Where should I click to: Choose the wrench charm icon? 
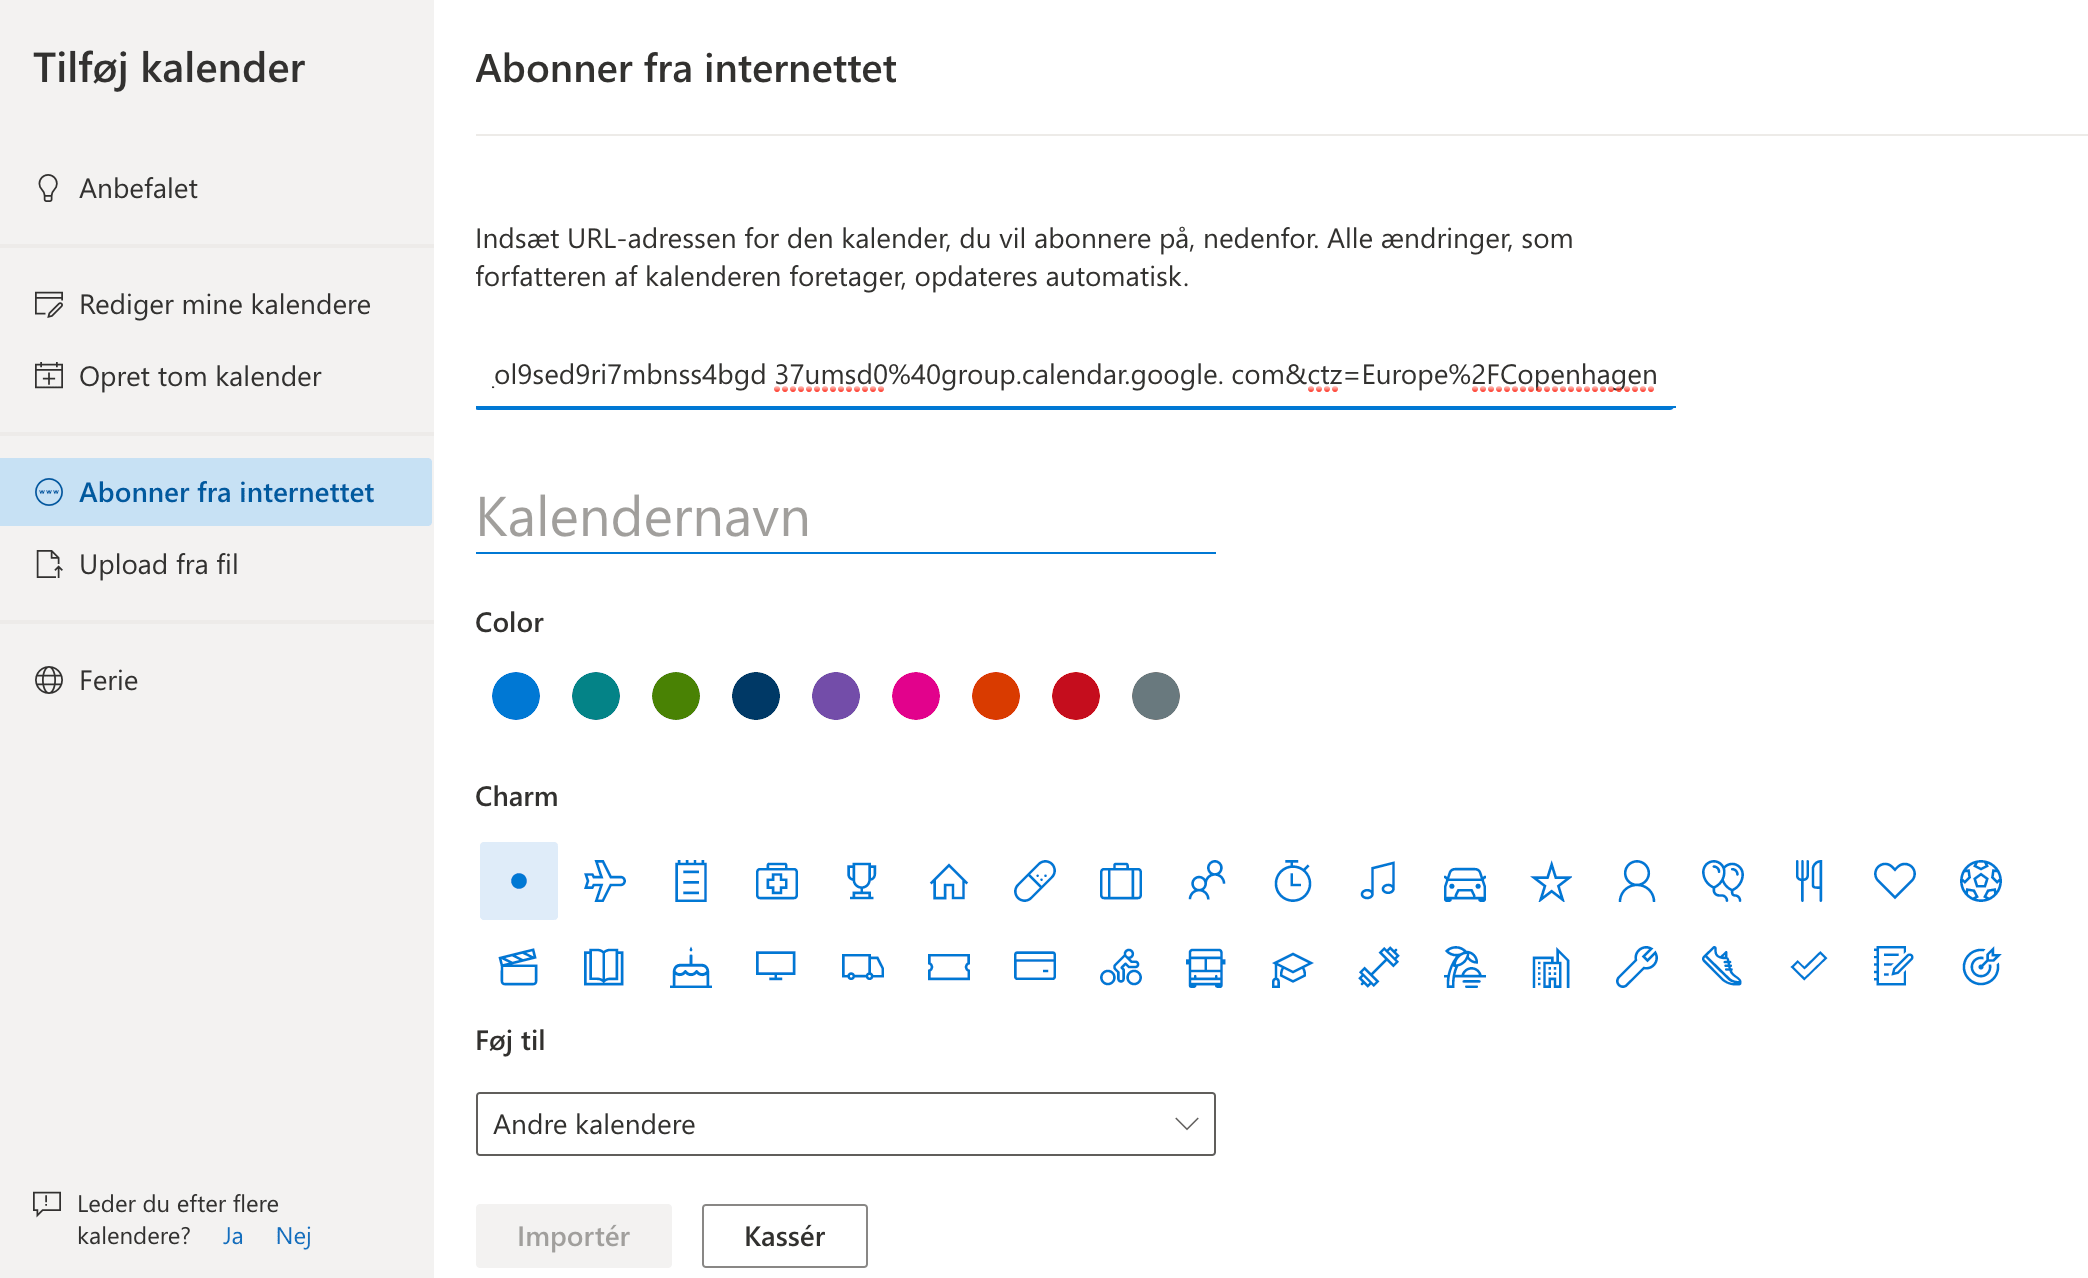pos(1637,967)
